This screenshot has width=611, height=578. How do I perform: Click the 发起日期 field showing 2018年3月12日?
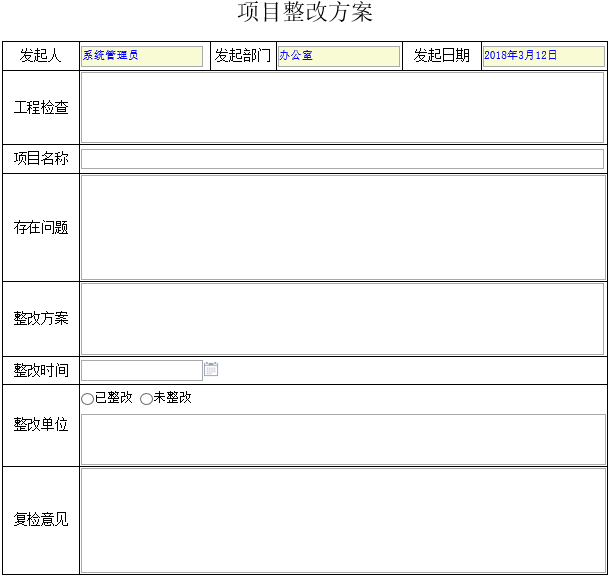click(543, 56)
